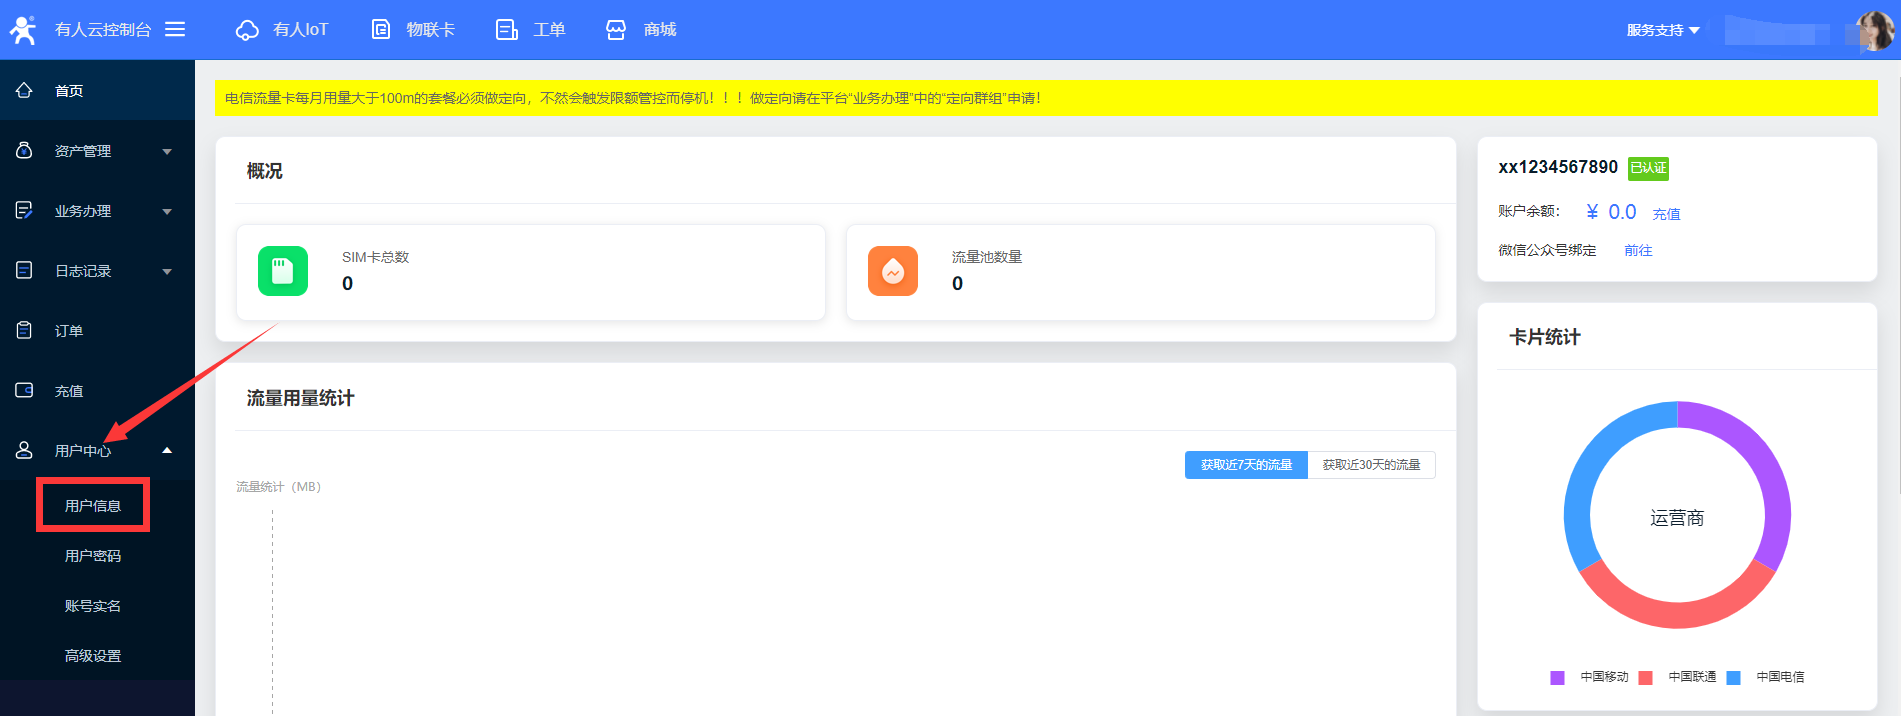Select 获取近7天的流量 toggle option
The height and width of the screenshot is (716, 1901).
tap(1246, 465)
